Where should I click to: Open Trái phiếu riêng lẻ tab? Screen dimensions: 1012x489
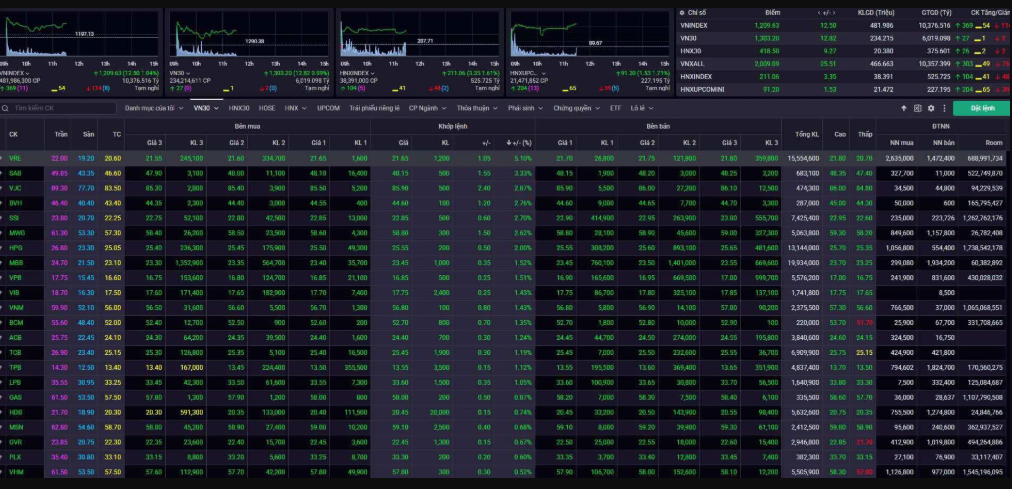click(x=374, y=108)
